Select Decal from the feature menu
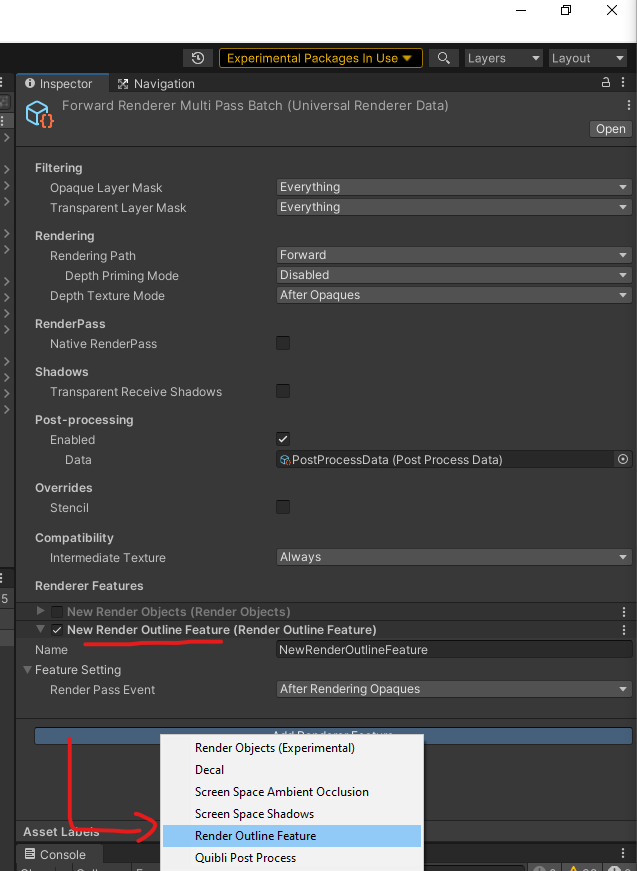Image resolution: width=637 pixels, height=871 pixels. [x=292, y=770]
